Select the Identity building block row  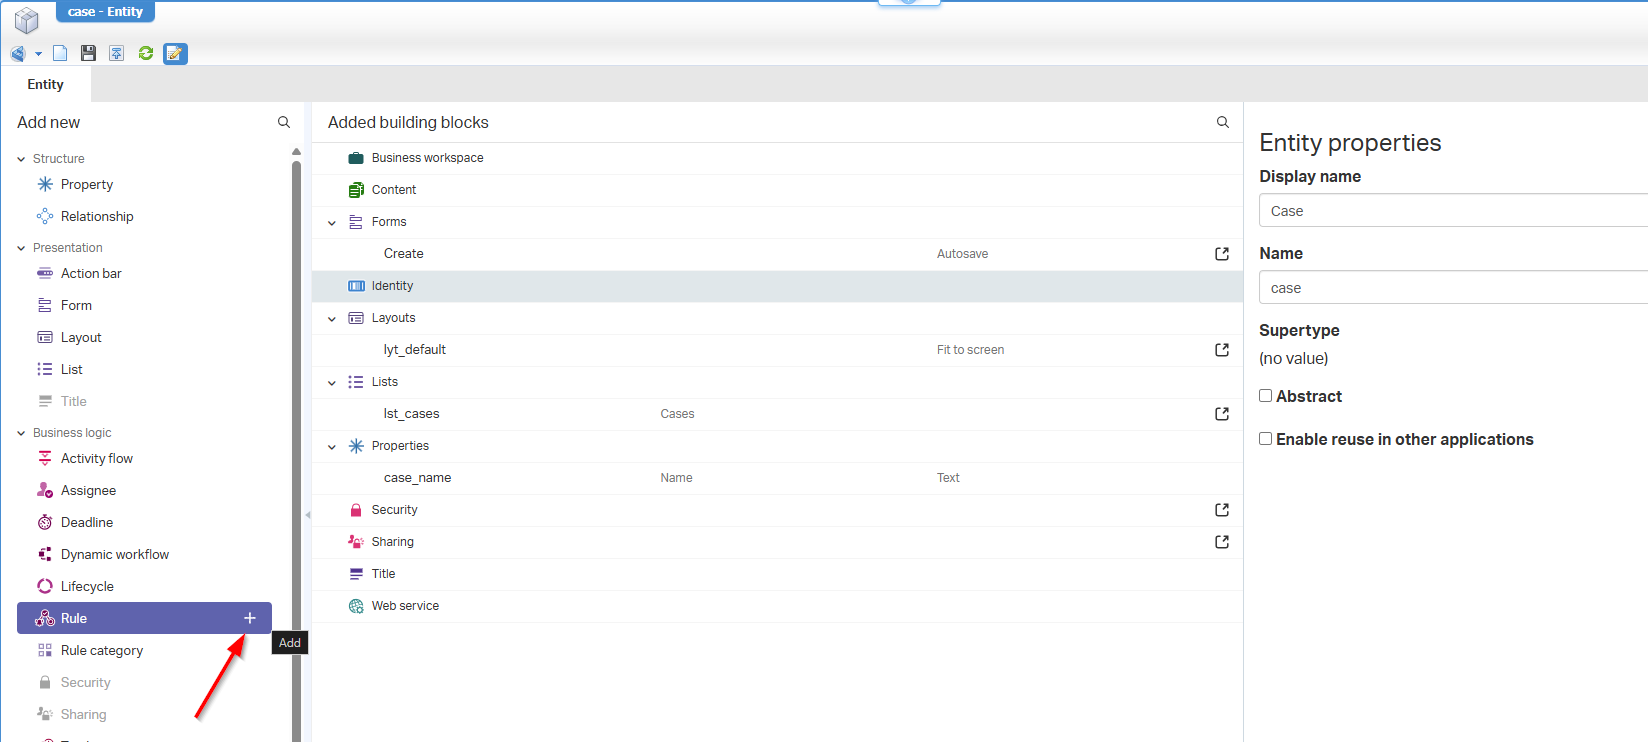click(777, 286)
